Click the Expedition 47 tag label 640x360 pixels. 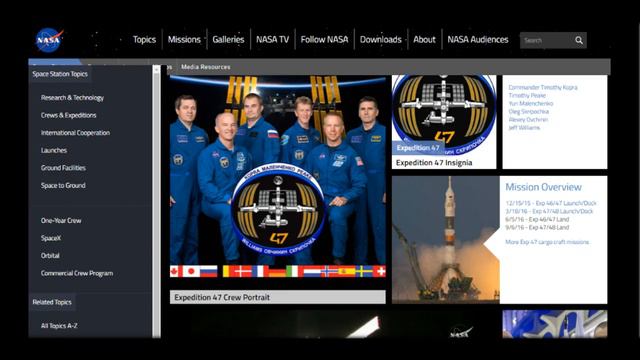(418, 148)
